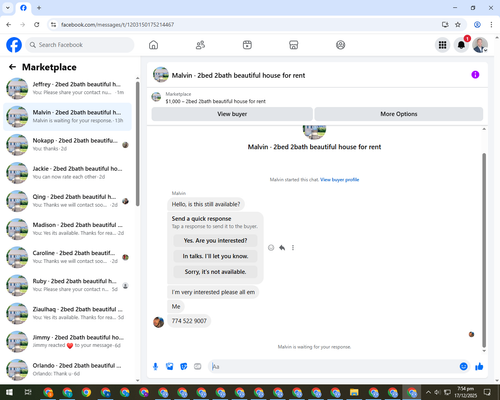Screen dimensions: 500x400
Task: Reply to the quick response message
Action: [x=282, y=248]
